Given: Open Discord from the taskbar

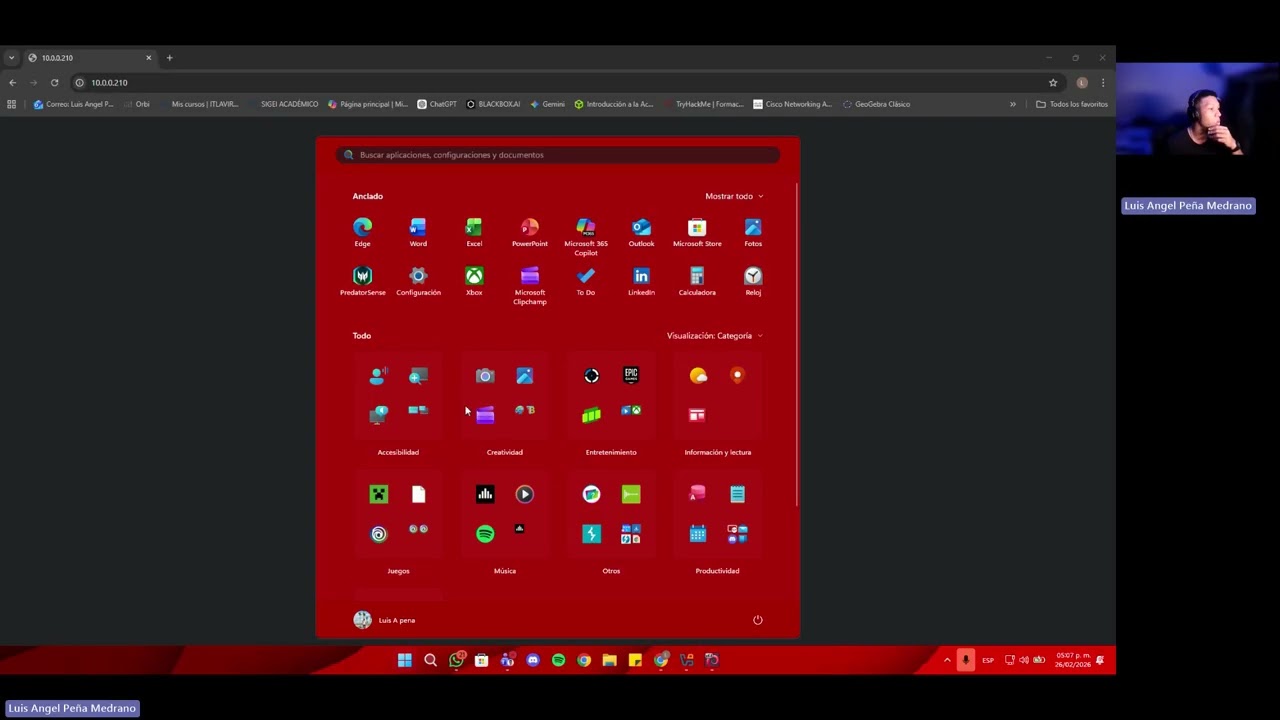Looking at the screenshot, I should click(533, 660).
